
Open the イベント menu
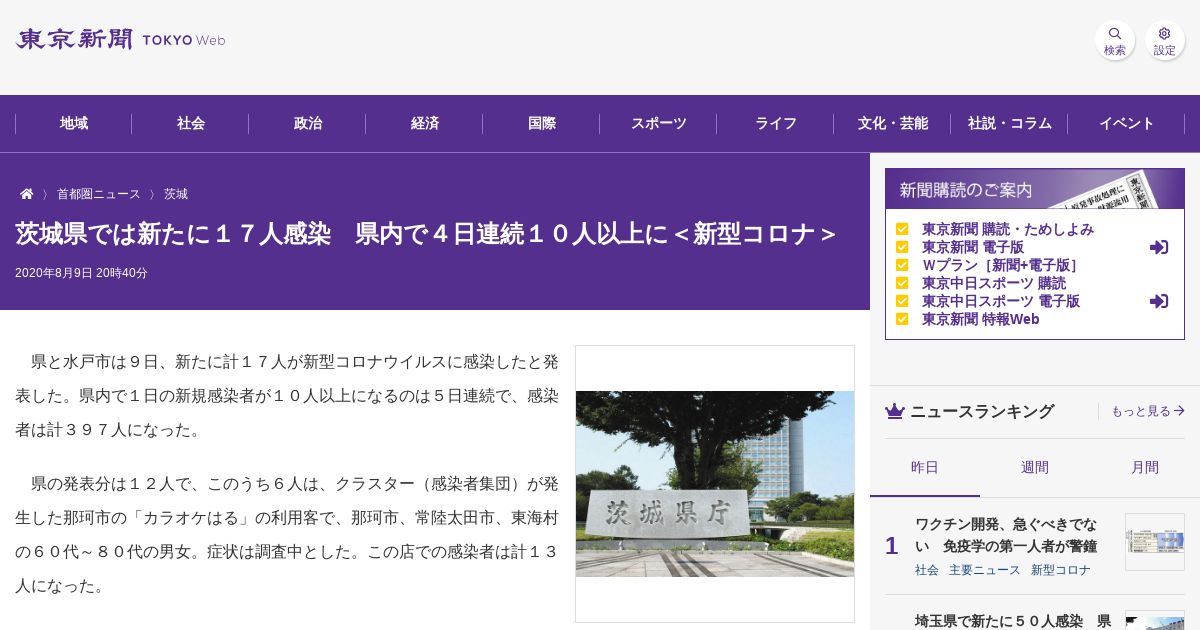[x=1127, y=124]
